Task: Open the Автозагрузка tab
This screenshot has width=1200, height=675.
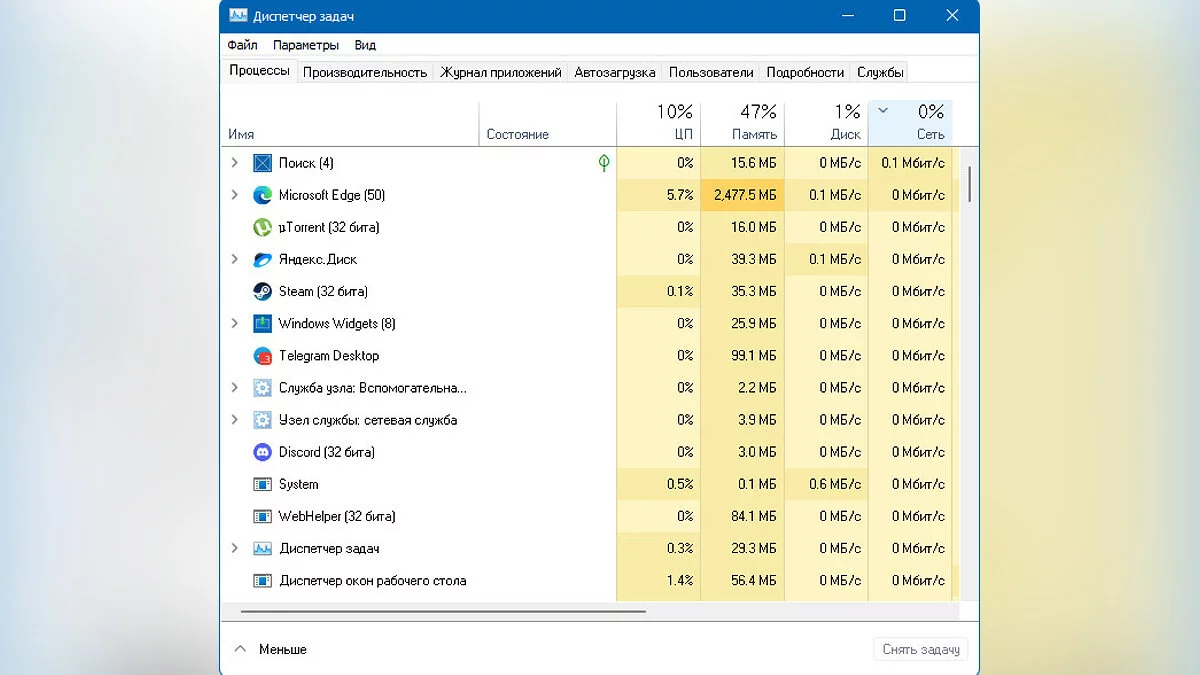Action: click(615, 72)
